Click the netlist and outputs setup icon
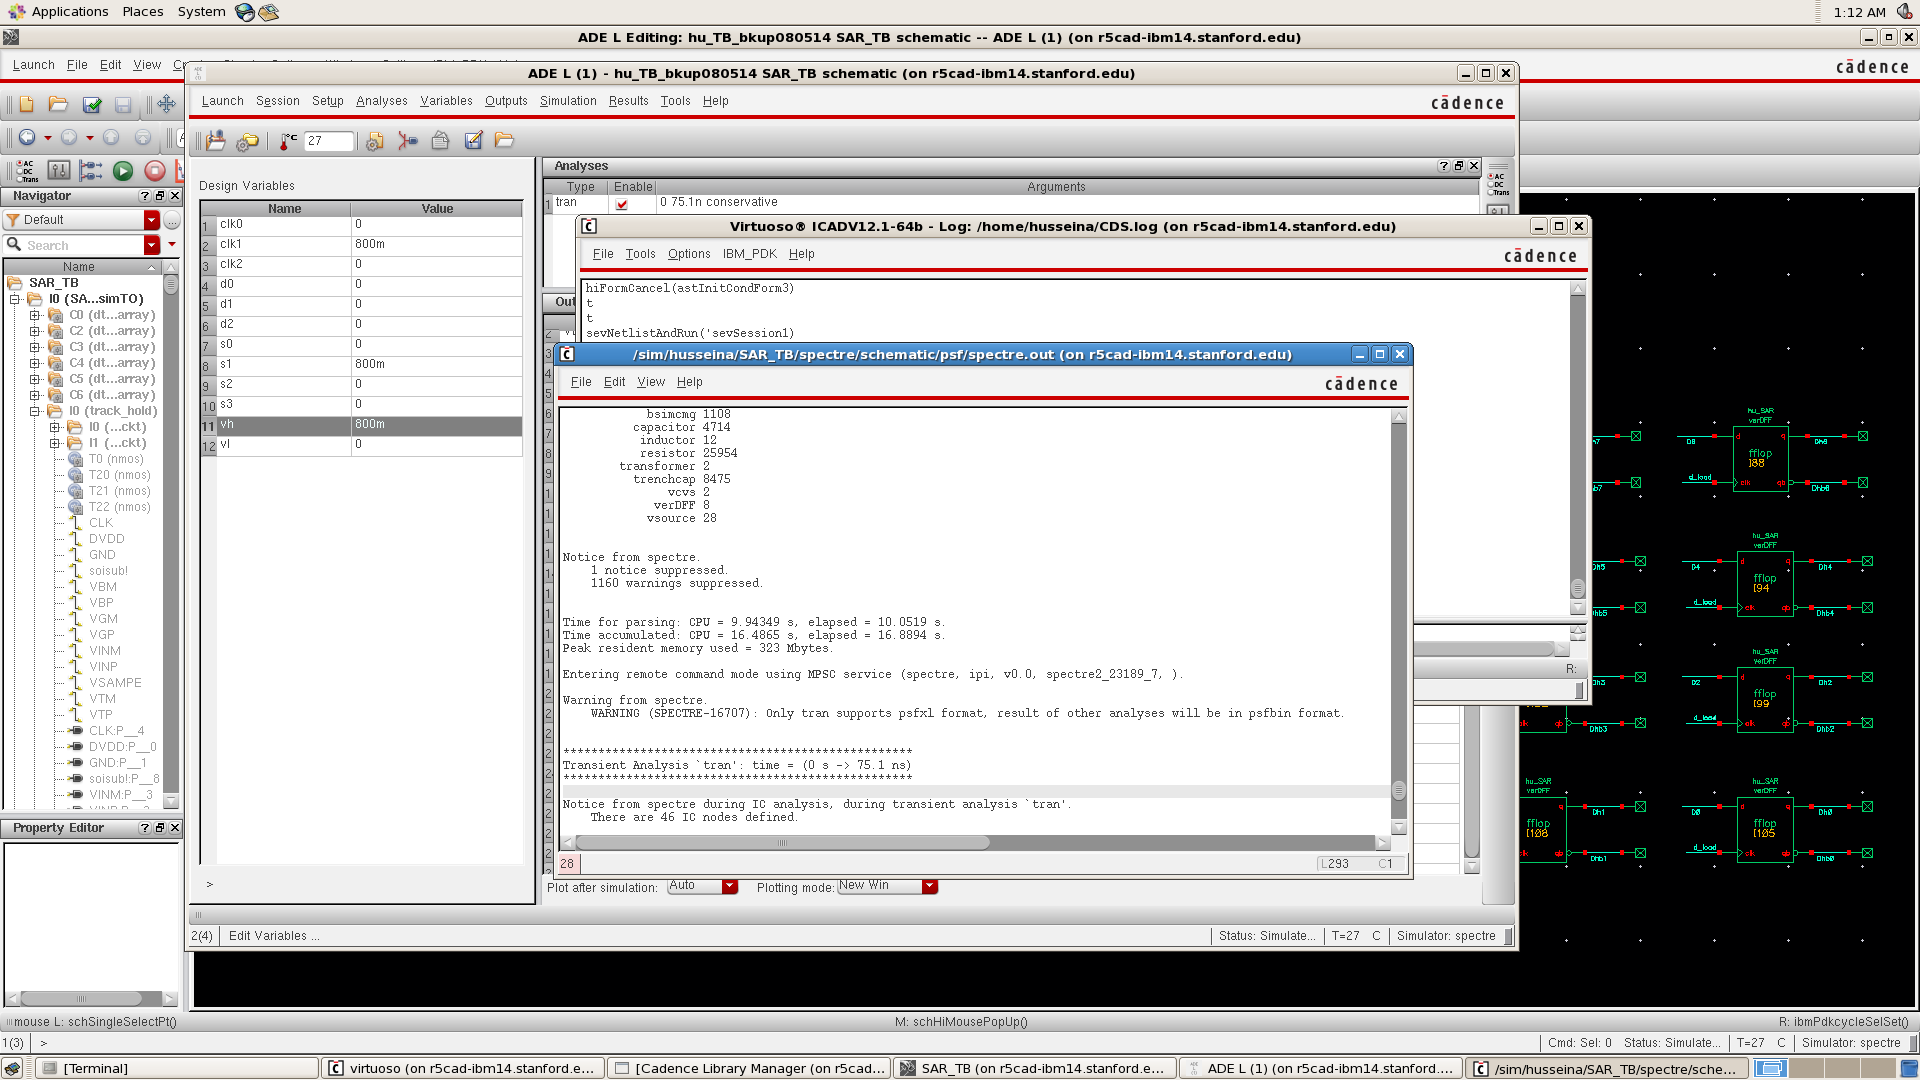Screen dimensions: 1920x1080 click(91, 171)
